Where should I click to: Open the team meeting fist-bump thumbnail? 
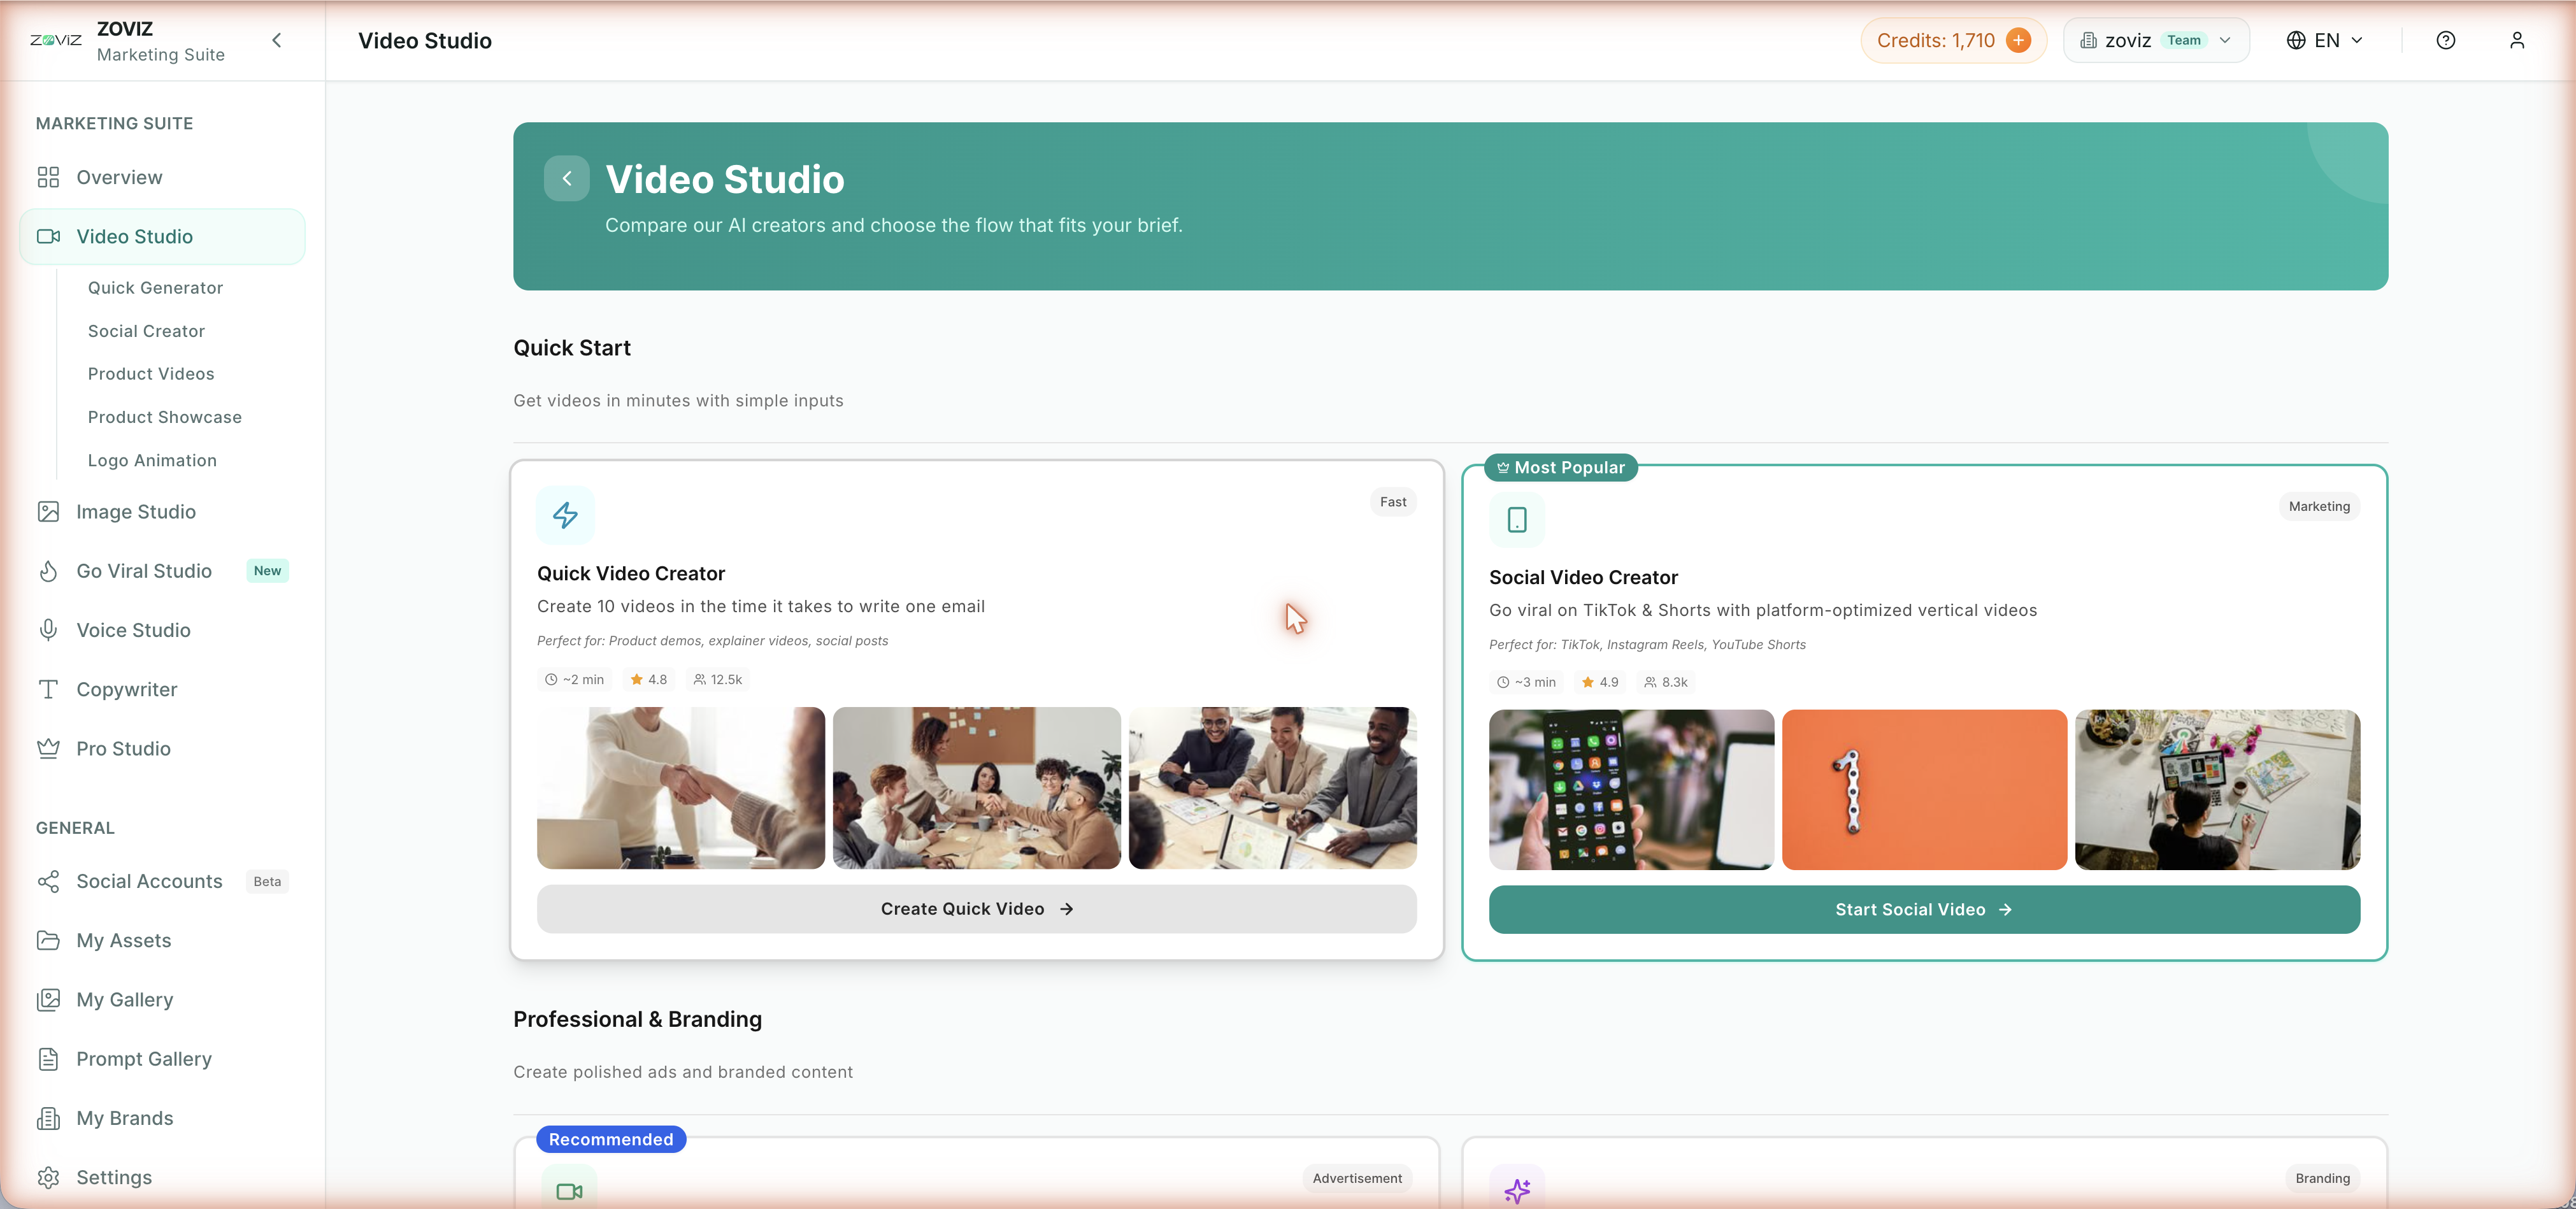(976, 788)
